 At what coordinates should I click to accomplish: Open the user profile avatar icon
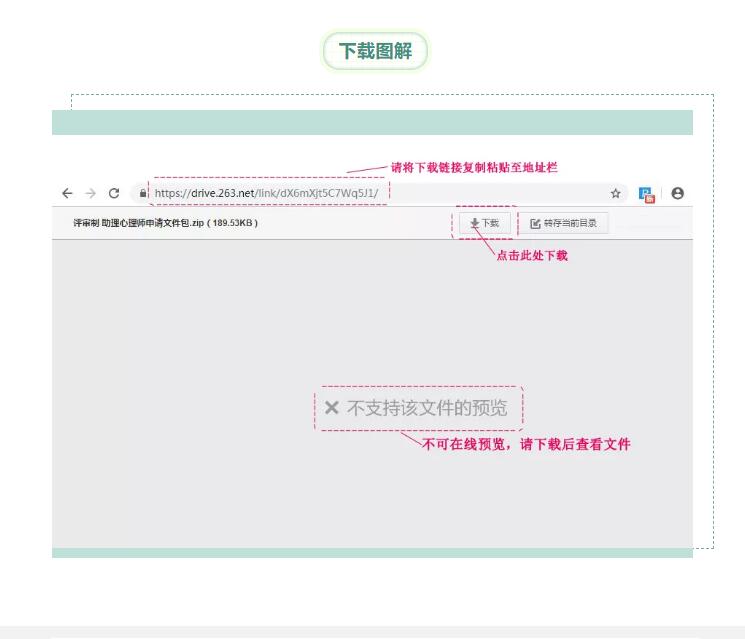[678, 193]
